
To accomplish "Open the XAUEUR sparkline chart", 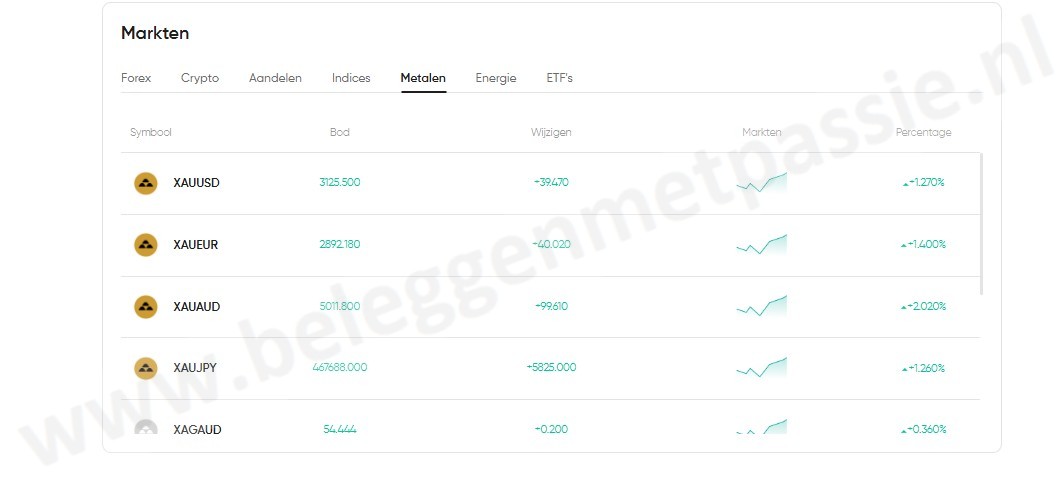I will 762,244.
